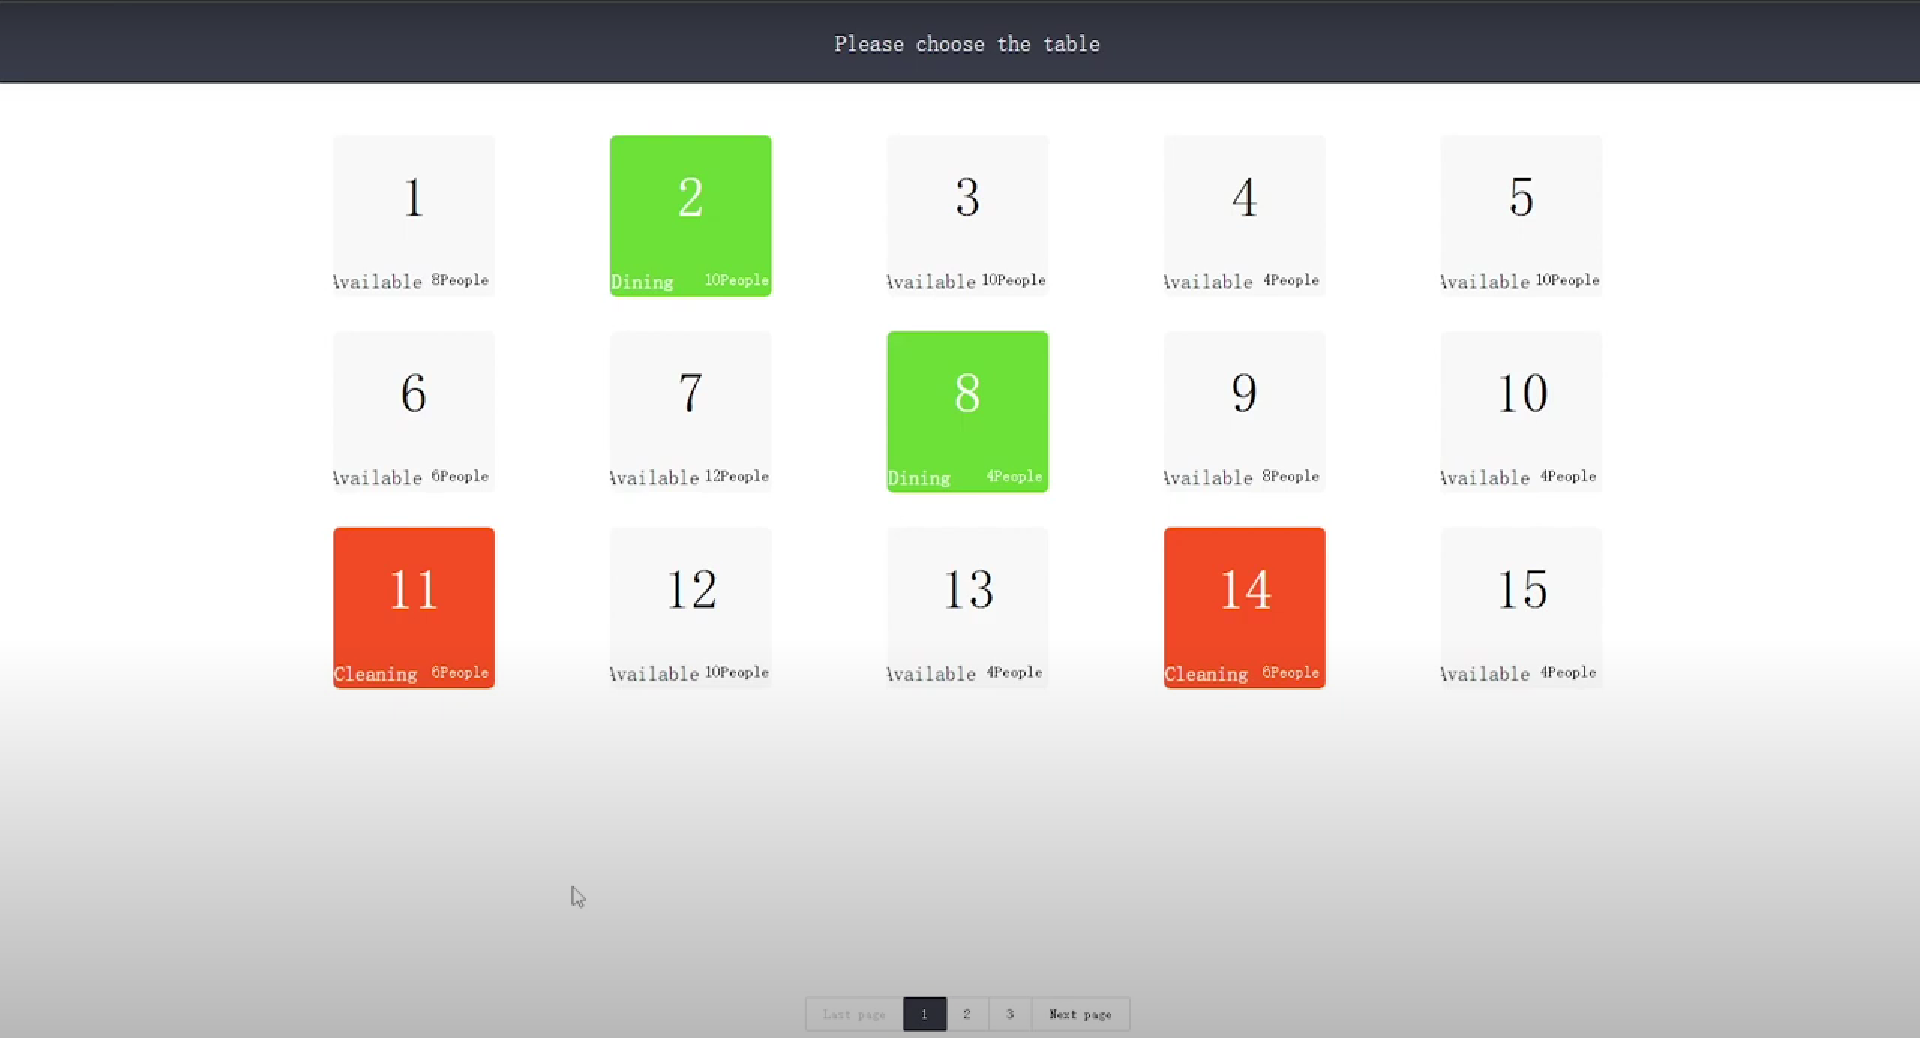Image resolution: width=1920 pixels, height=1038 pixels.
Task: Go to page 2 of tables
Action: point(967,1014)
